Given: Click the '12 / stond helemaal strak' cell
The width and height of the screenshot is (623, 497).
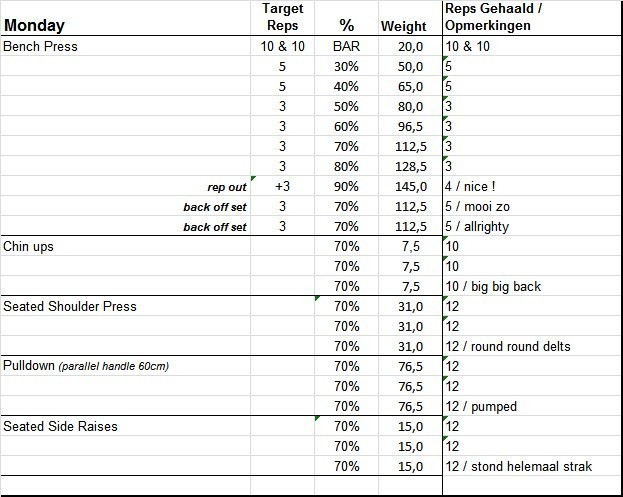Looking at the screenshot, I should click(519, 466).
